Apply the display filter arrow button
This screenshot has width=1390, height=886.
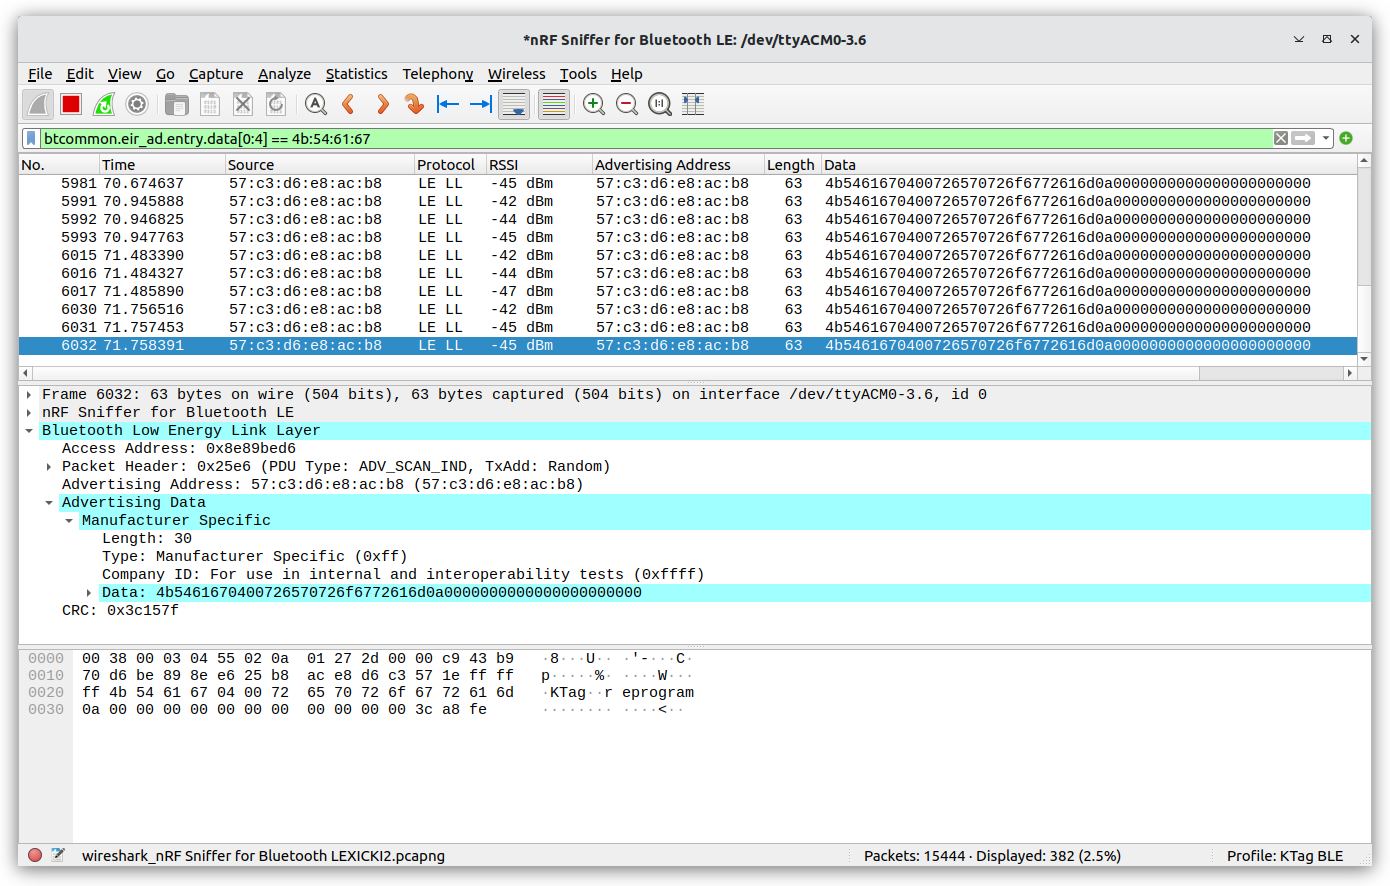click(x=1303, y=138)
